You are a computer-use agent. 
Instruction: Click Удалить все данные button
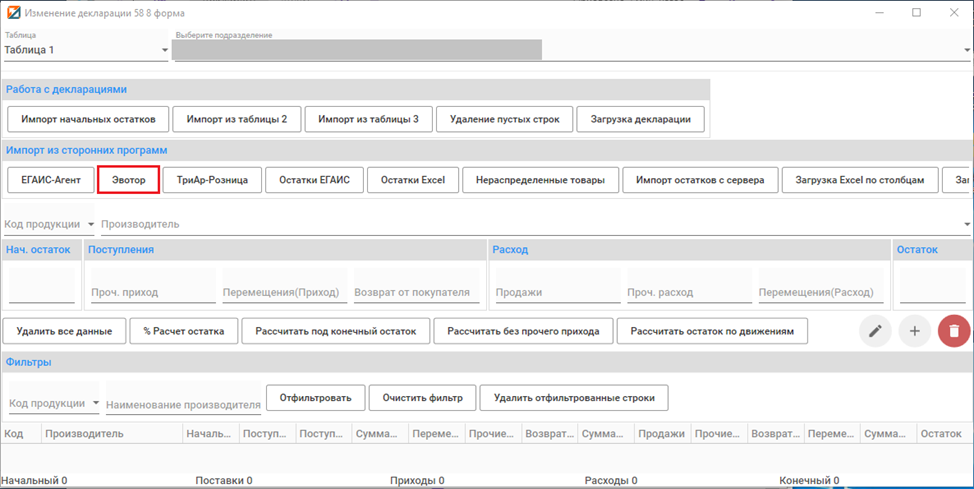tap(64, 331)
